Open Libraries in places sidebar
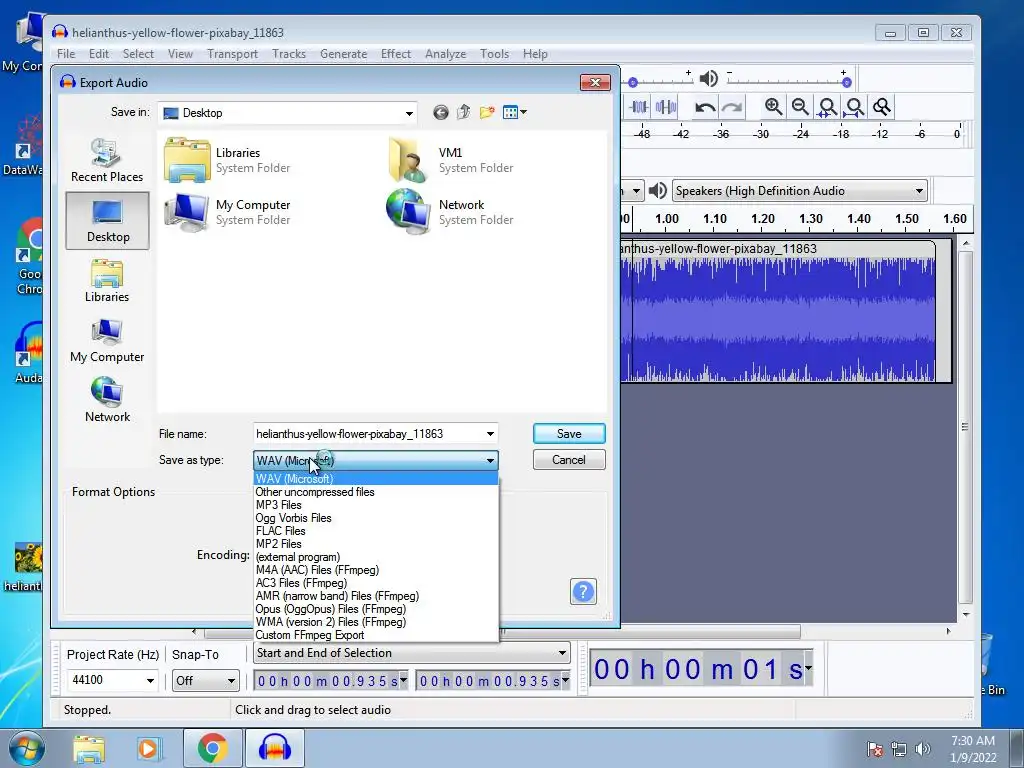The height and width of the screenshot is (768, 1024). pos(107,280)
